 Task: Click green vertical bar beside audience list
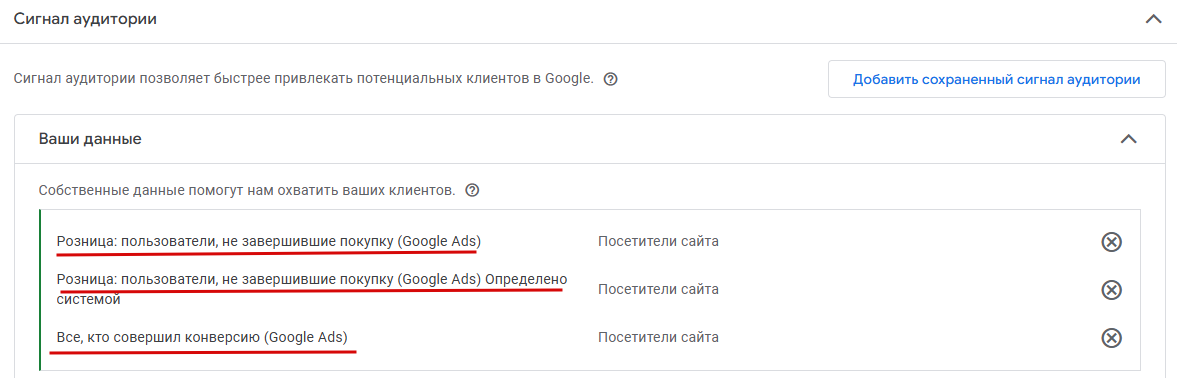pos(40,290)
